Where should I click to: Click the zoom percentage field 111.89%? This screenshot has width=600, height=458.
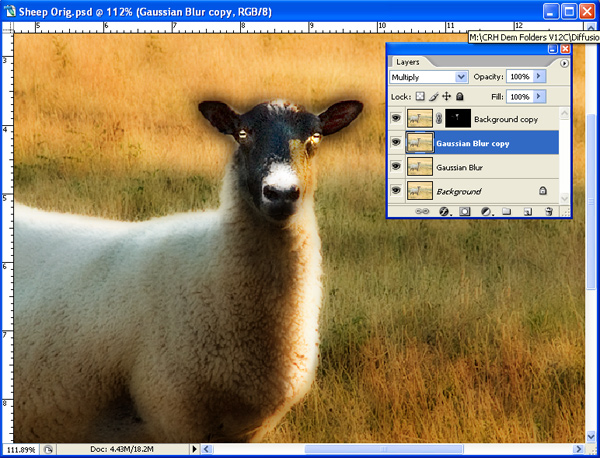pos(21,450)
